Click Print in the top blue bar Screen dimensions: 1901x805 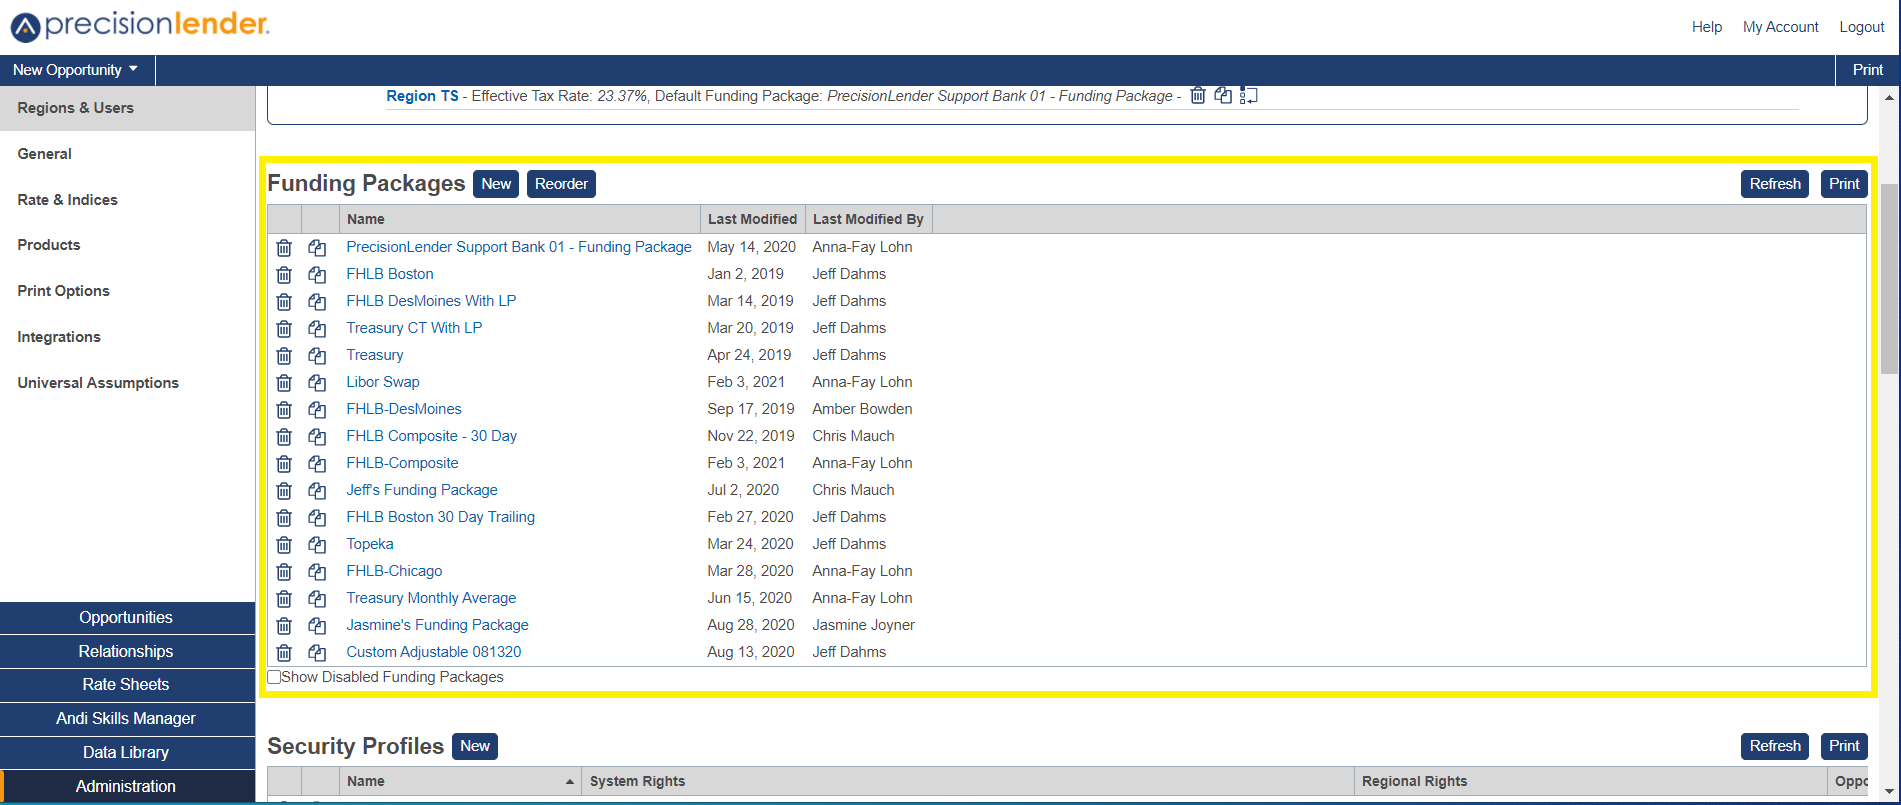(1867, 70)
